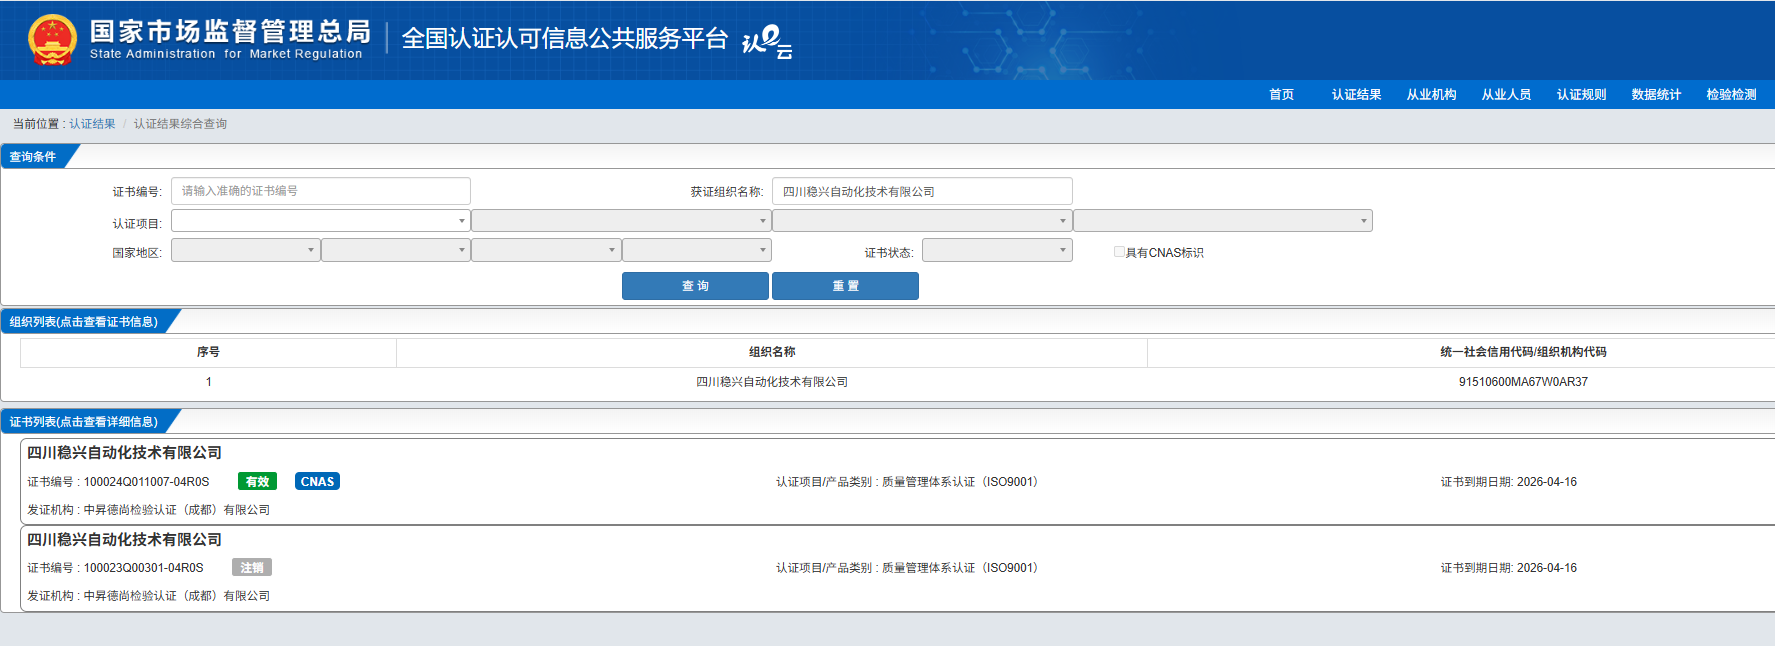Image resolution: width=1775 pixels, height=646 pixels.
Task: Open certificate 100023Q00301-04R0S details
Action: click(x=143, y=568)
